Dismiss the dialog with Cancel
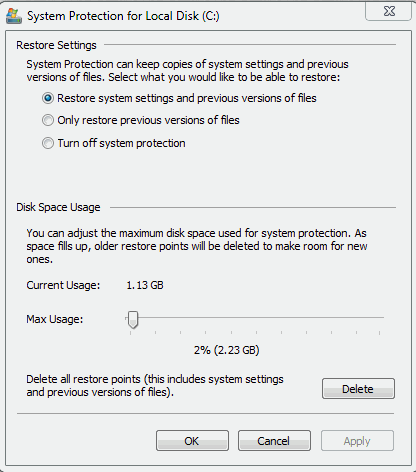 pyautogui.click(x=274, y=441)
